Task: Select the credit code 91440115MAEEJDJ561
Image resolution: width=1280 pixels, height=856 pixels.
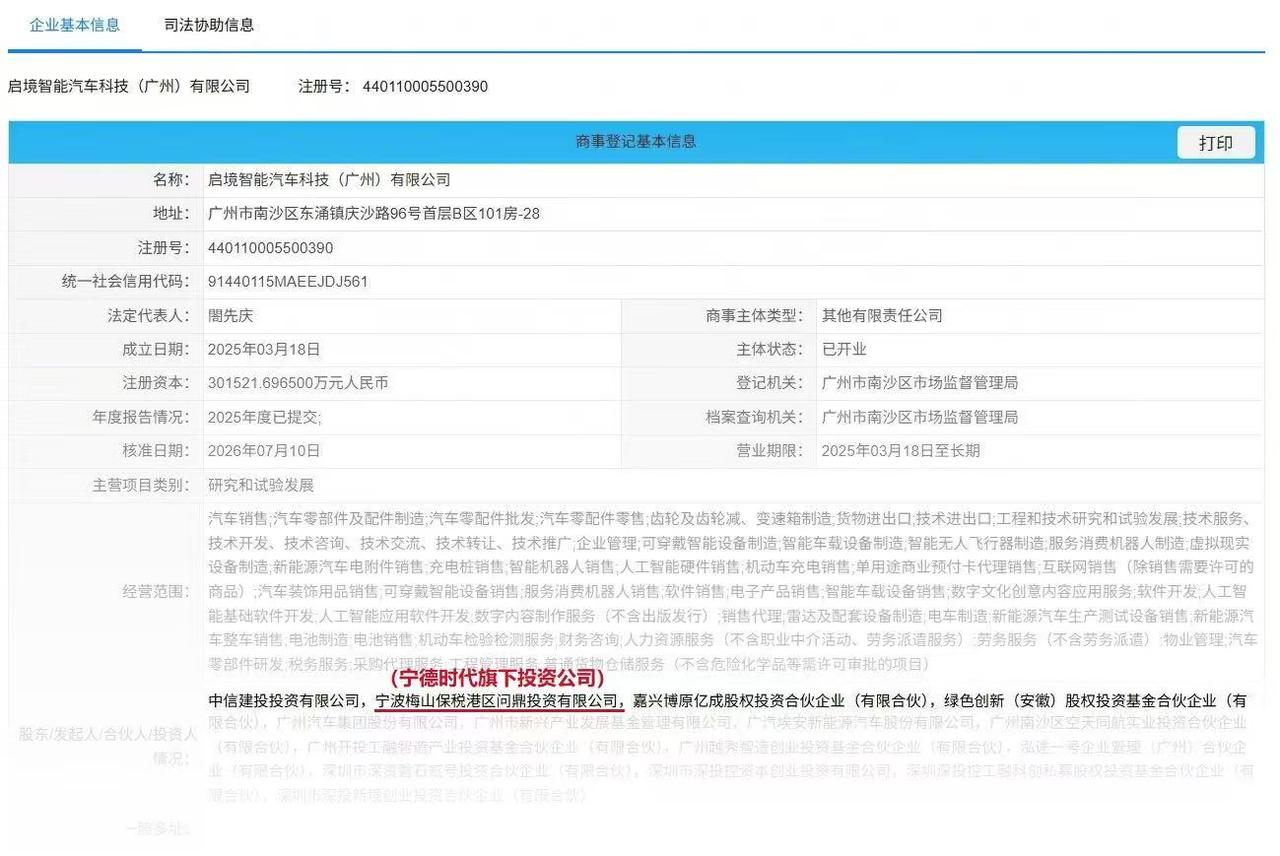Action: coord(288,282)
